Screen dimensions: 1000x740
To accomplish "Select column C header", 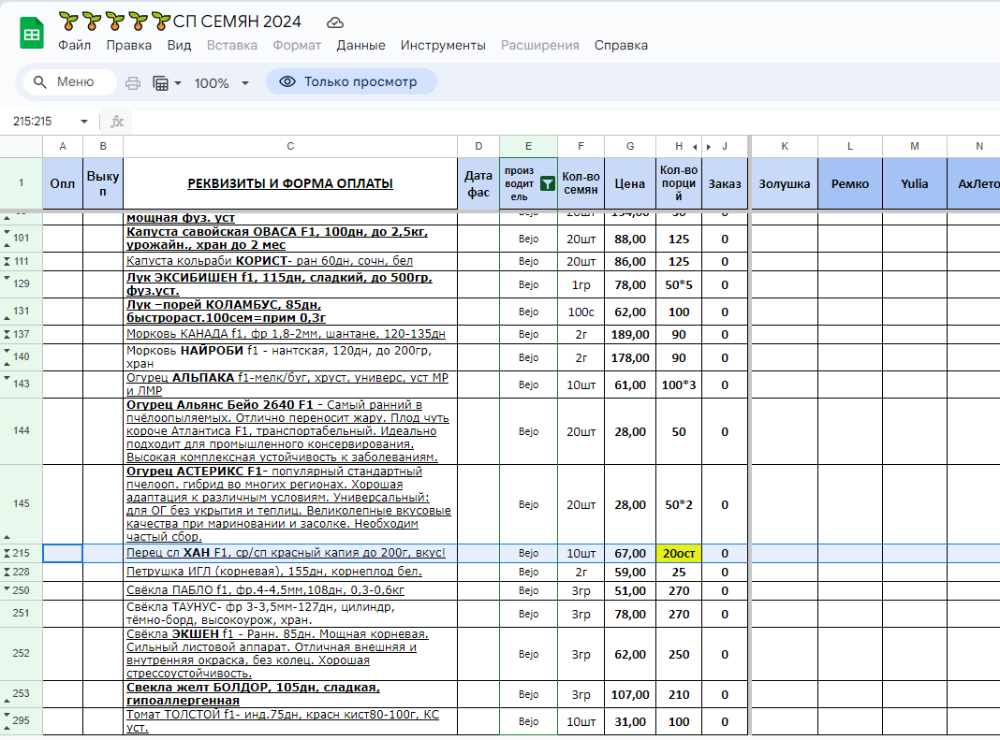I will coord(290,146).
